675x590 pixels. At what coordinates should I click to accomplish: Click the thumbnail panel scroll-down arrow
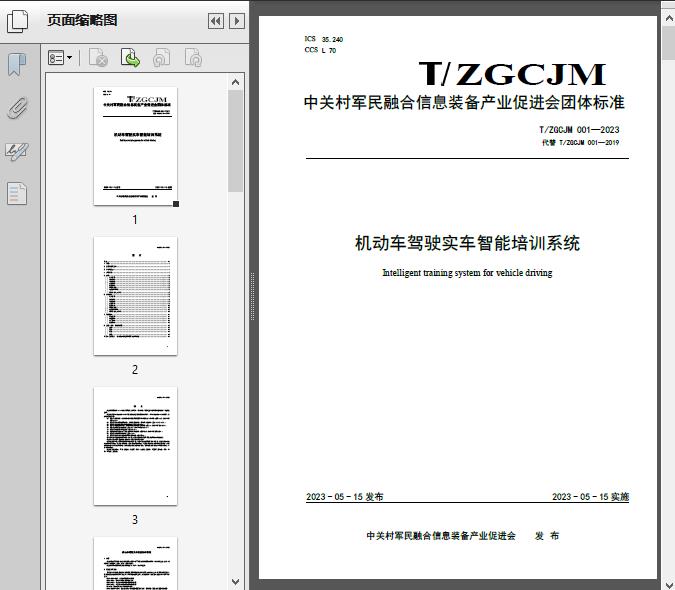click(236, 581)
